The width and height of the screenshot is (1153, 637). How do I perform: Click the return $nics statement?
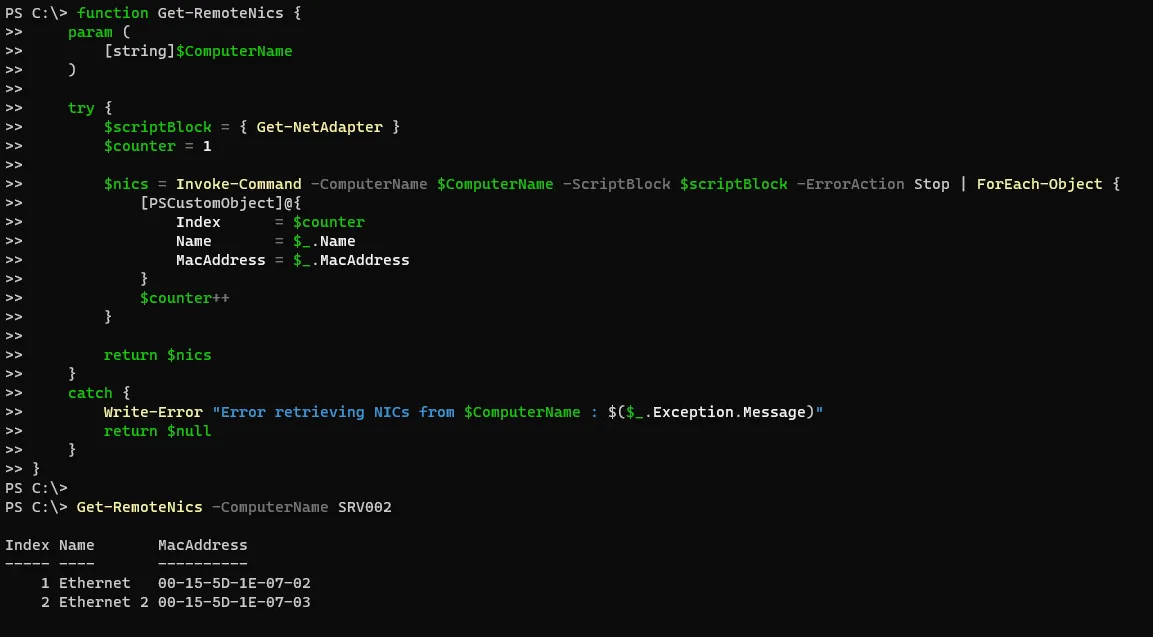coord(157,355)
